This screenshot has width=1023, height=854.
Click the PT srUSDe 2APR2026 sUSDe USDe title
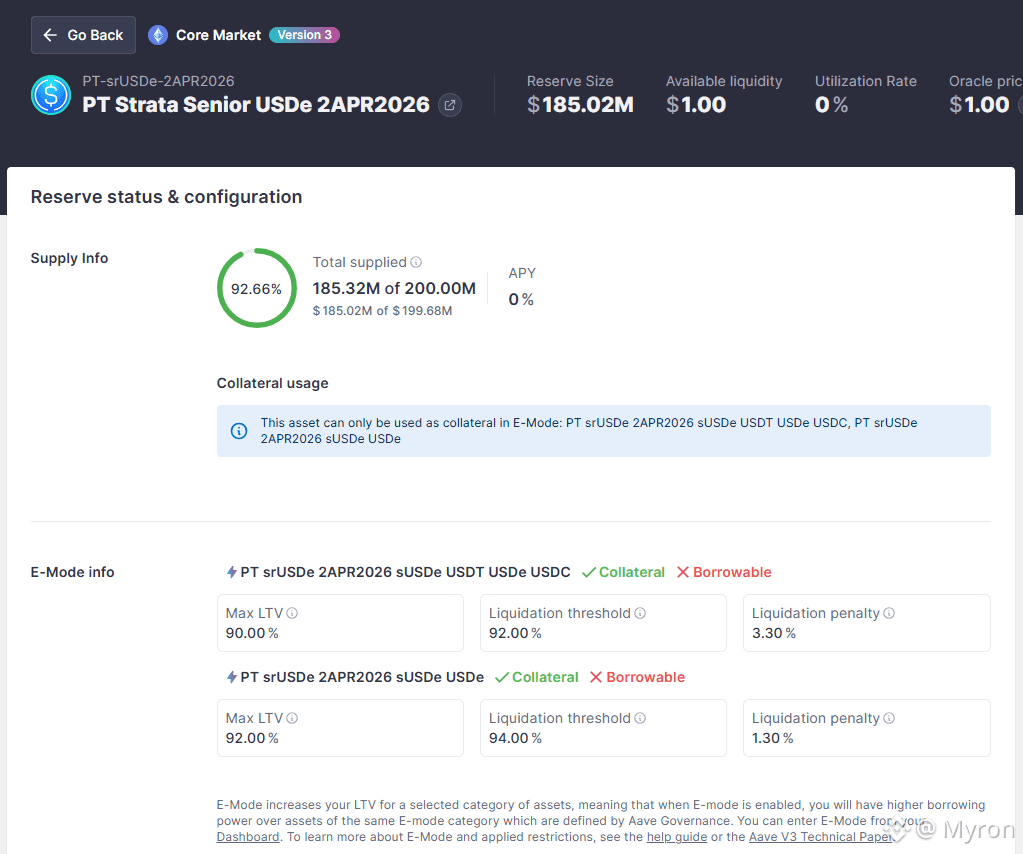[362, 677]
